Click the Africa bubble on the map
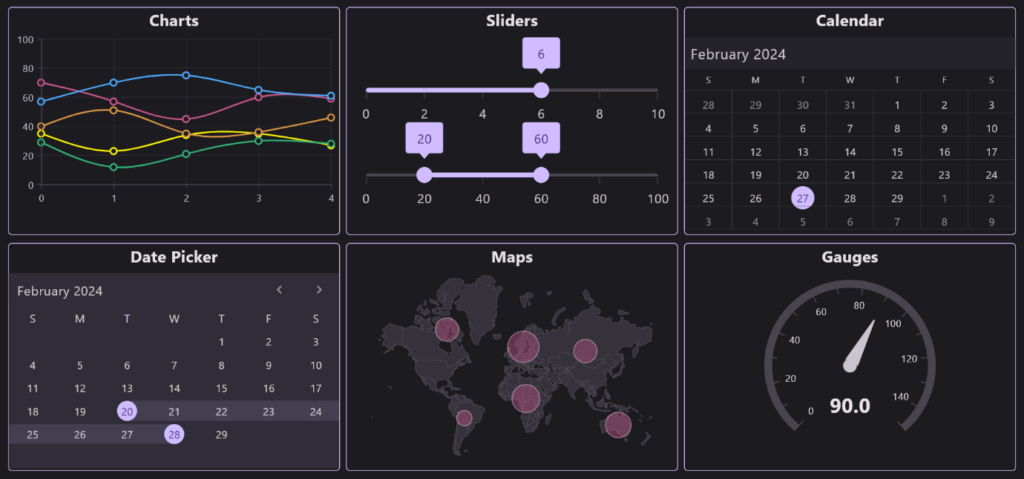Image resolution: width=1024 pixels, height=479 pixels. point(526,398)
